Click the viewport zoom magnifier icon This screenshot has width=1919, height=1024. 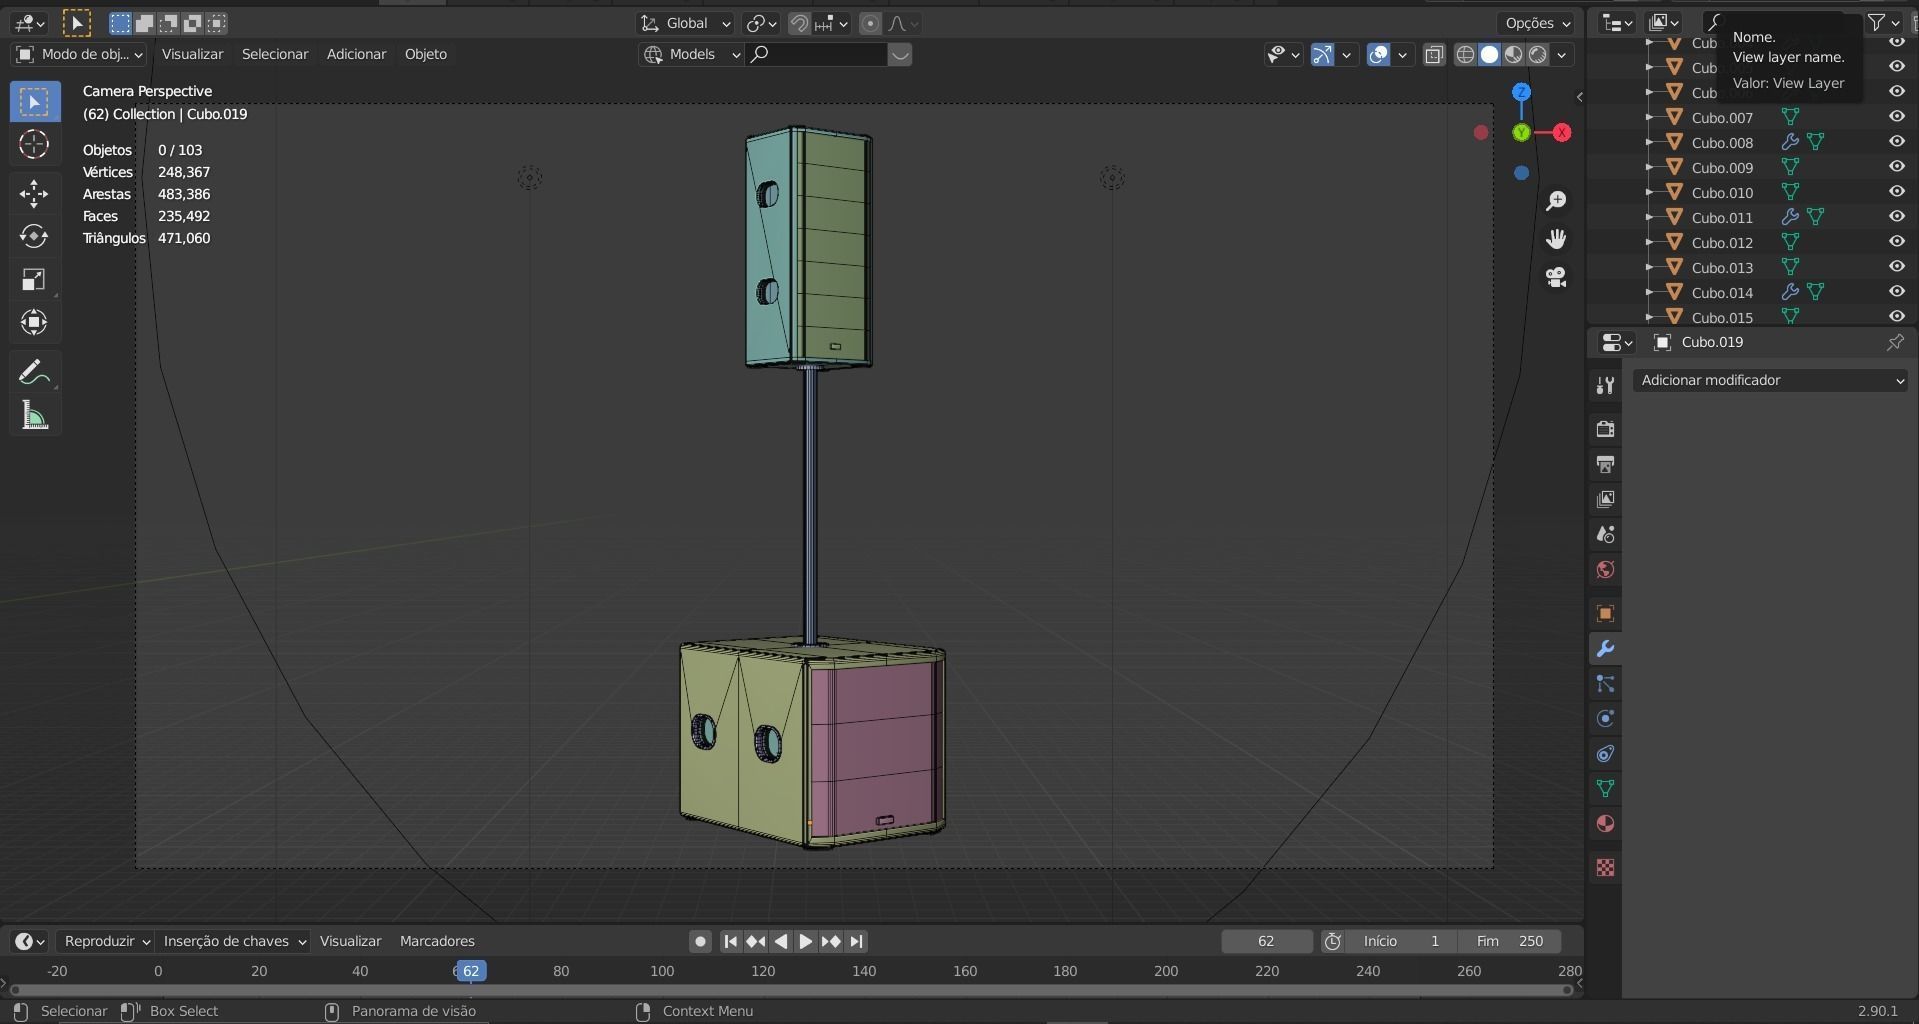[1556, 201]
